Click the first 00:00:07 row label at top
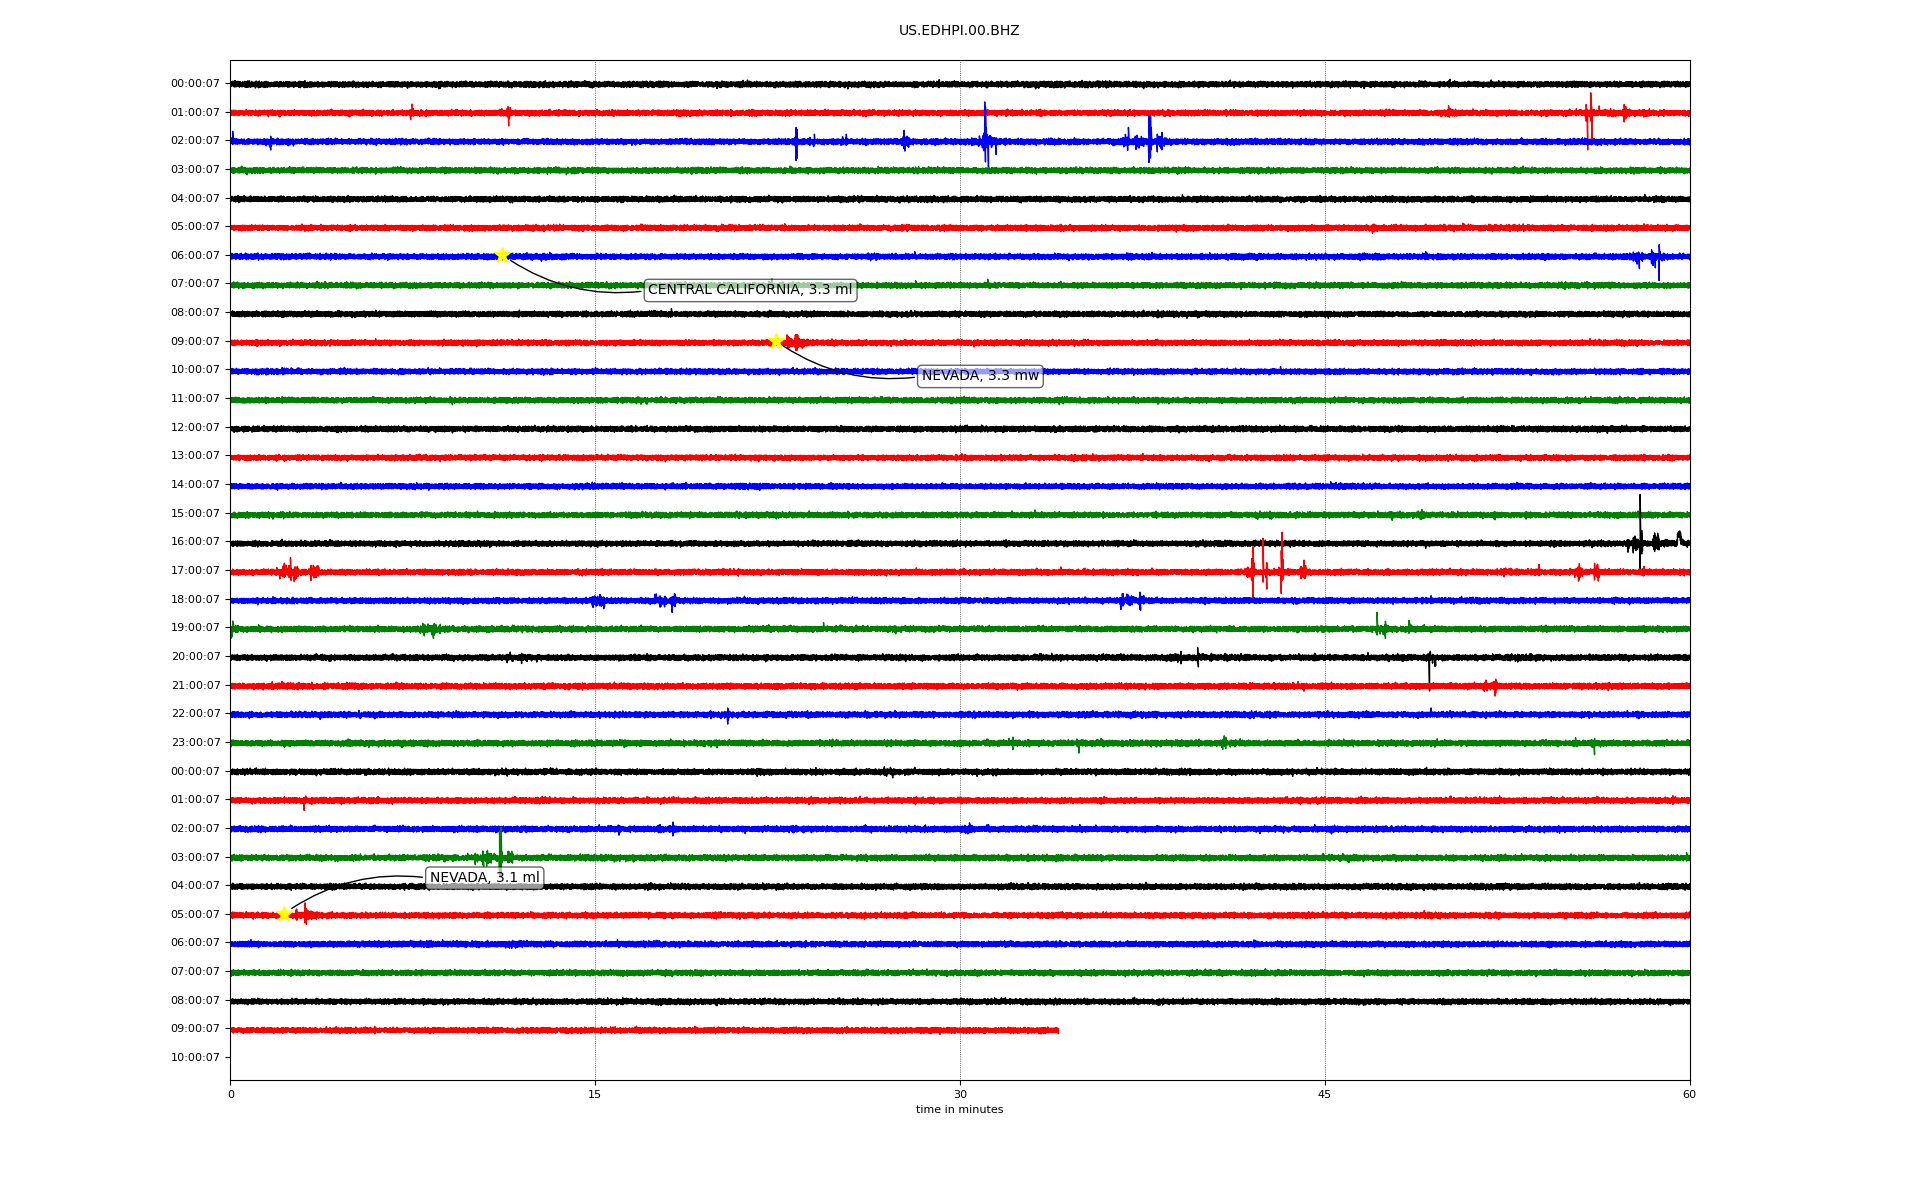 click(195, 84)
